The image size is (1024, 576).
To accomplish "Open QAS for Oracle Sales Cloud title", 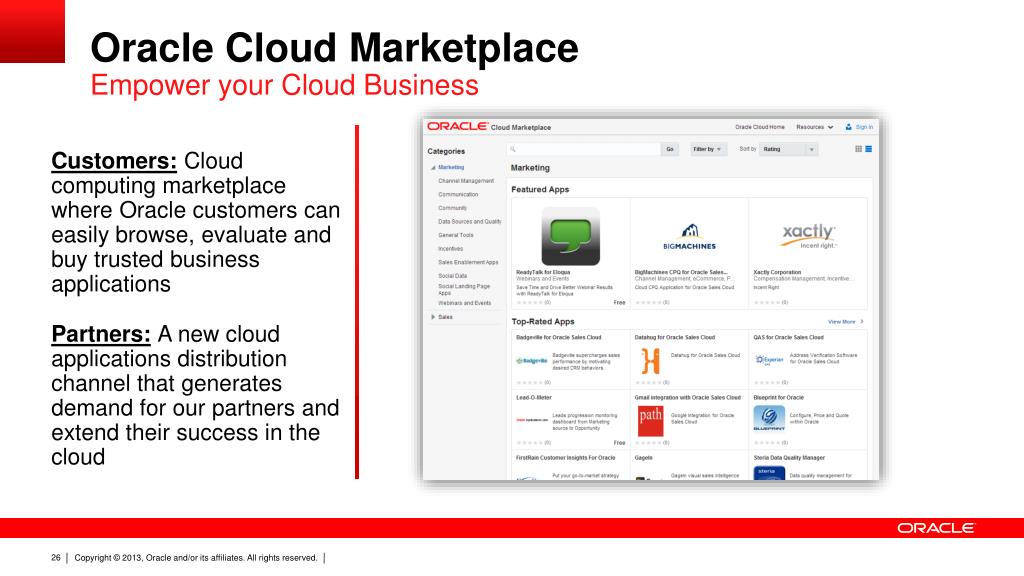I will (x=788, y=337).
